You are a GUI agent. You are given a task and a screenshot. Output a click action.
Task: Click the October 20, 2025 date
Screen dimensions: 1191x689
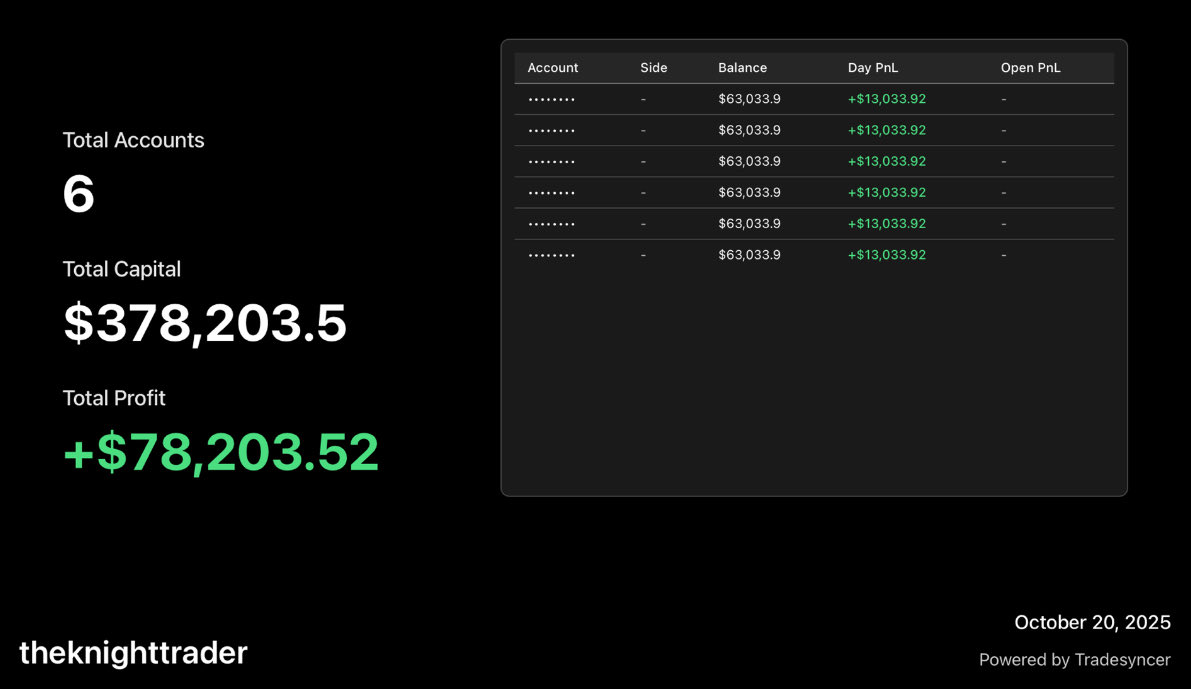1092,623
